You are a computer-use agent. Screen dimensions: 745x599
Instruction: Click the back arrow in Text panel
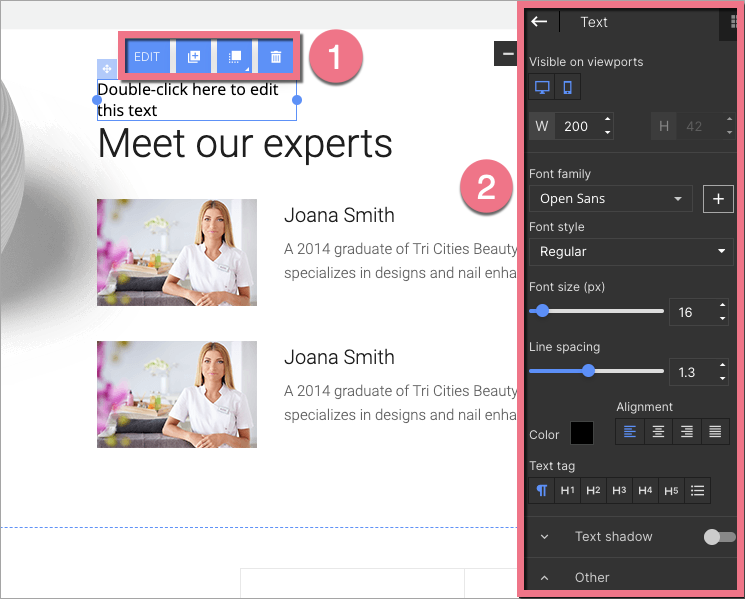click(x=540, y=22)
